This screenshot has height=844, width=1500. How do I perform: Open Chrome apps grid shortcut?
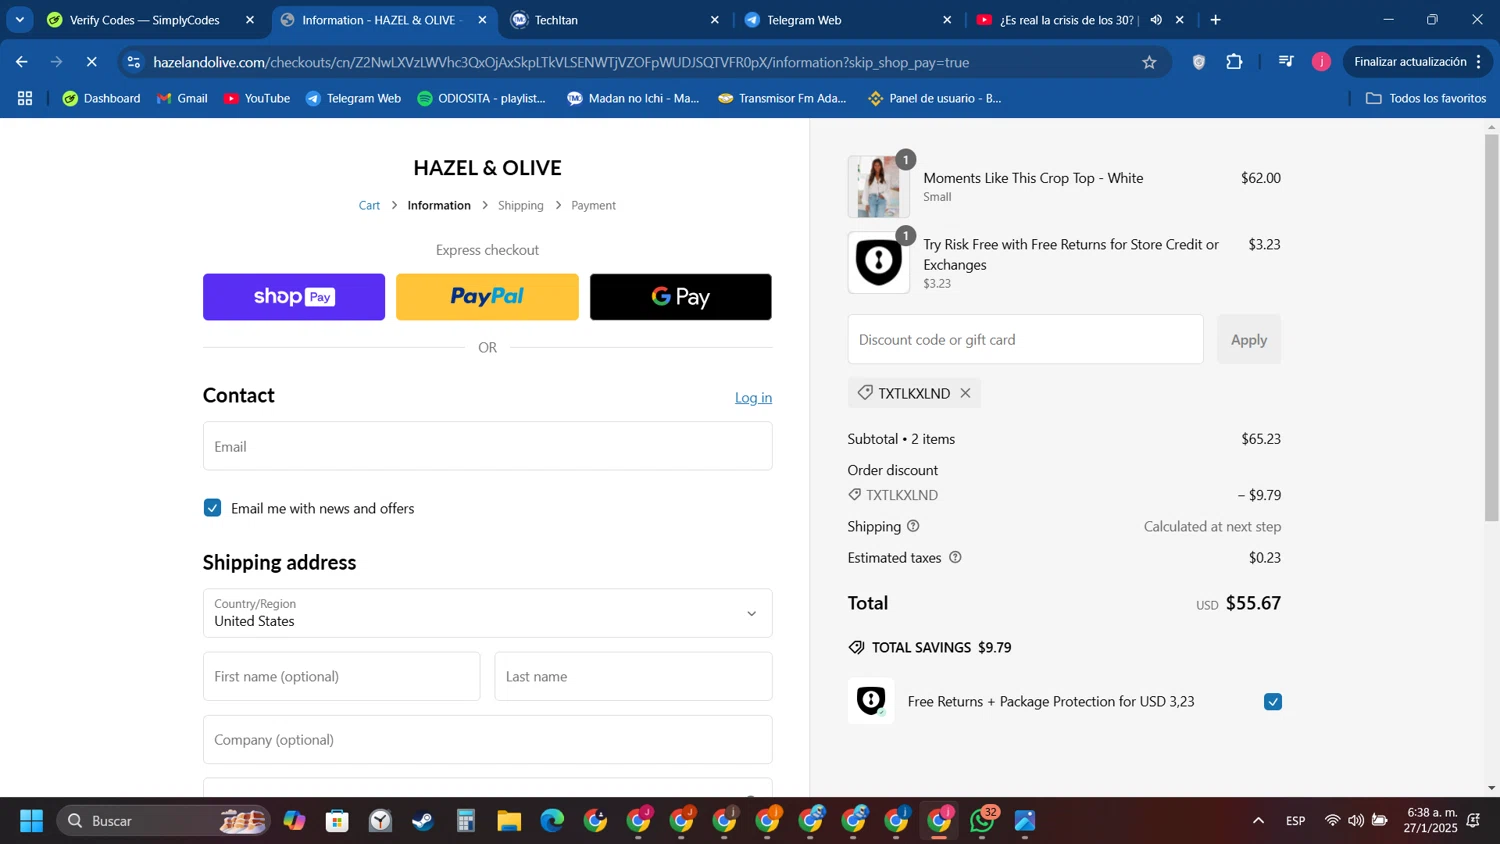pyautogui.click(x=25, y=98)
